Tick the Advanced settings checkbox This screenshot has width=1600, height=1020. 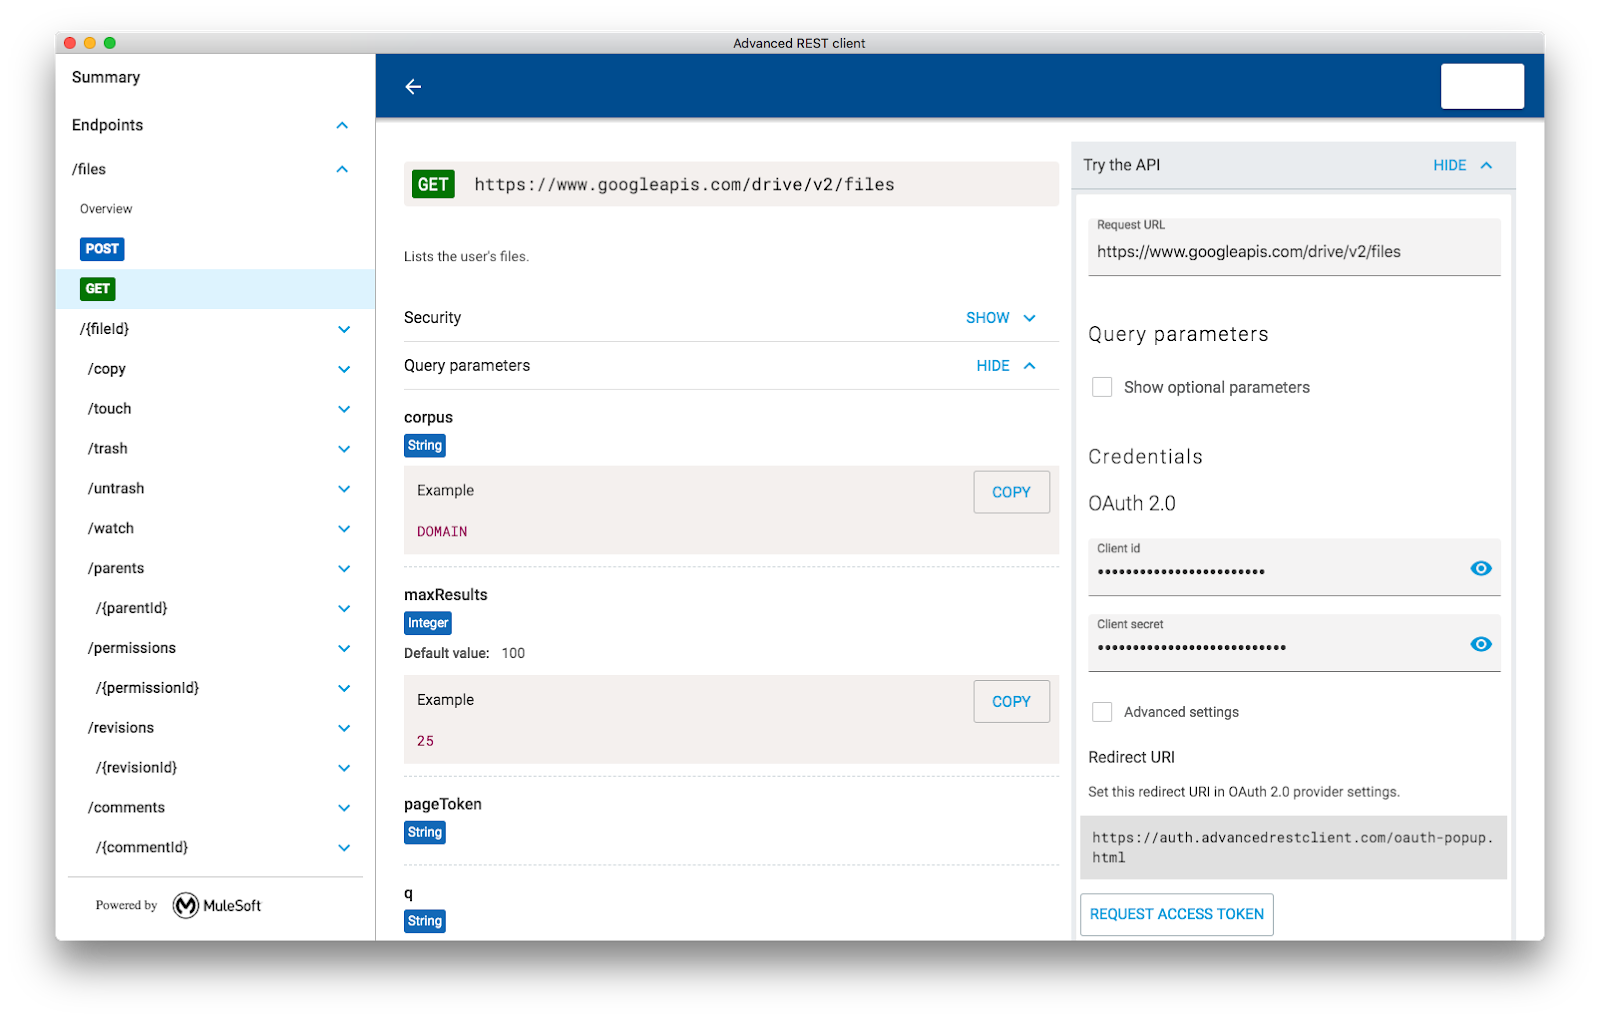tap(1102, 712)
